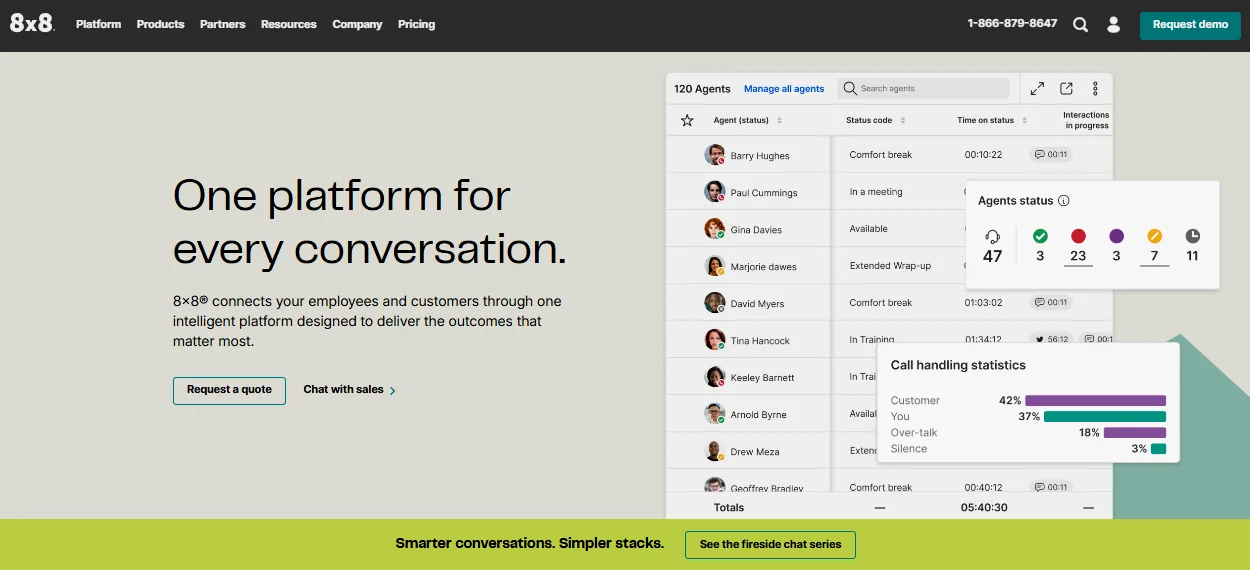Click the Geoffrey Bradley agent row name
This screenshot has height=570, width=1250.
pos(766,489)
